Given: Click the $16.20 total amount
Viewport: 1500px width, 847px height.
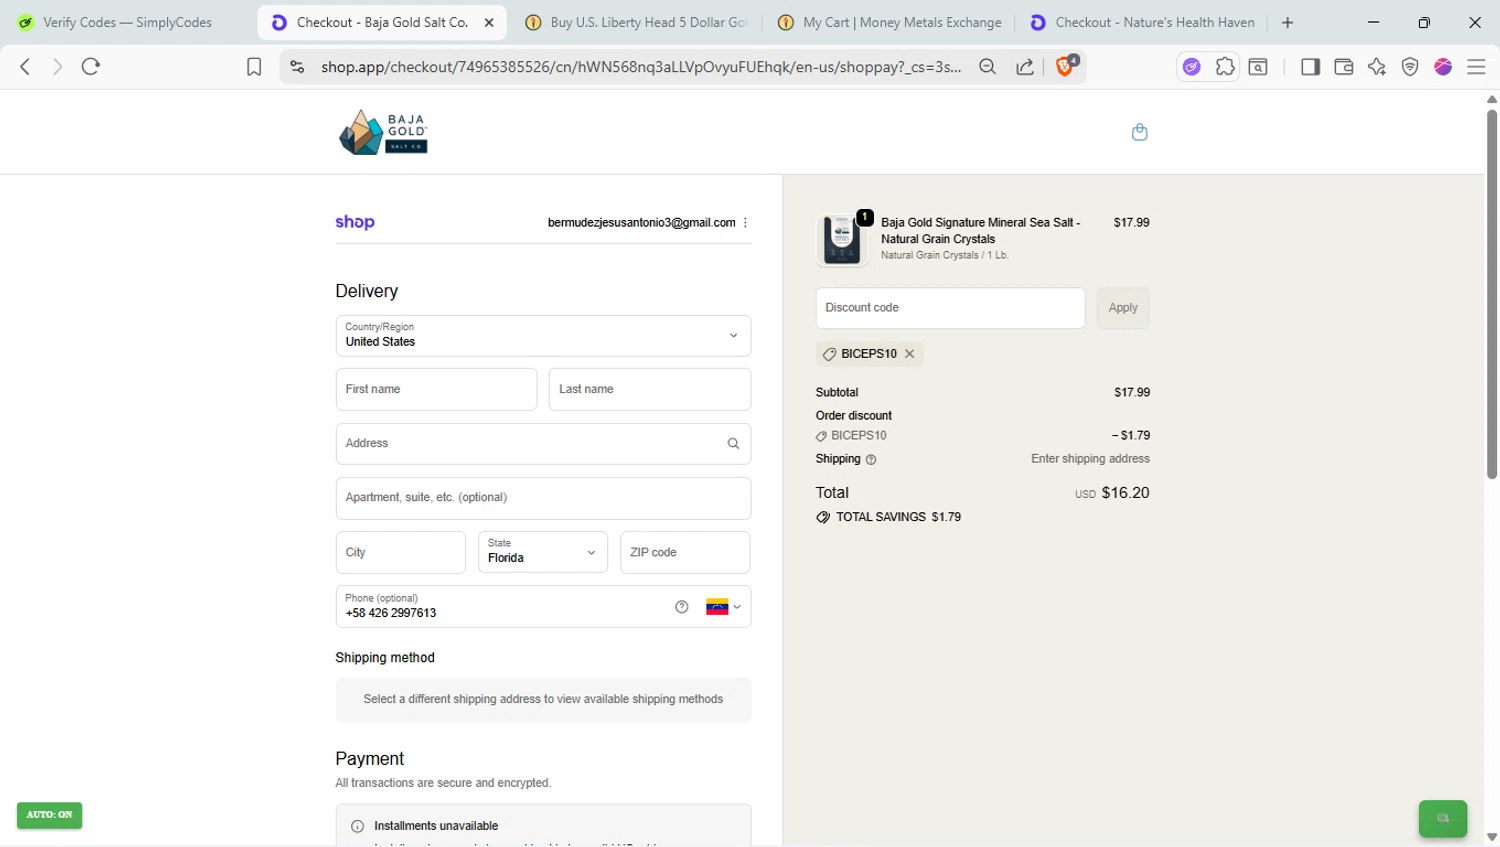Looking at the screenshot, I should click(x=1126, y=493).
